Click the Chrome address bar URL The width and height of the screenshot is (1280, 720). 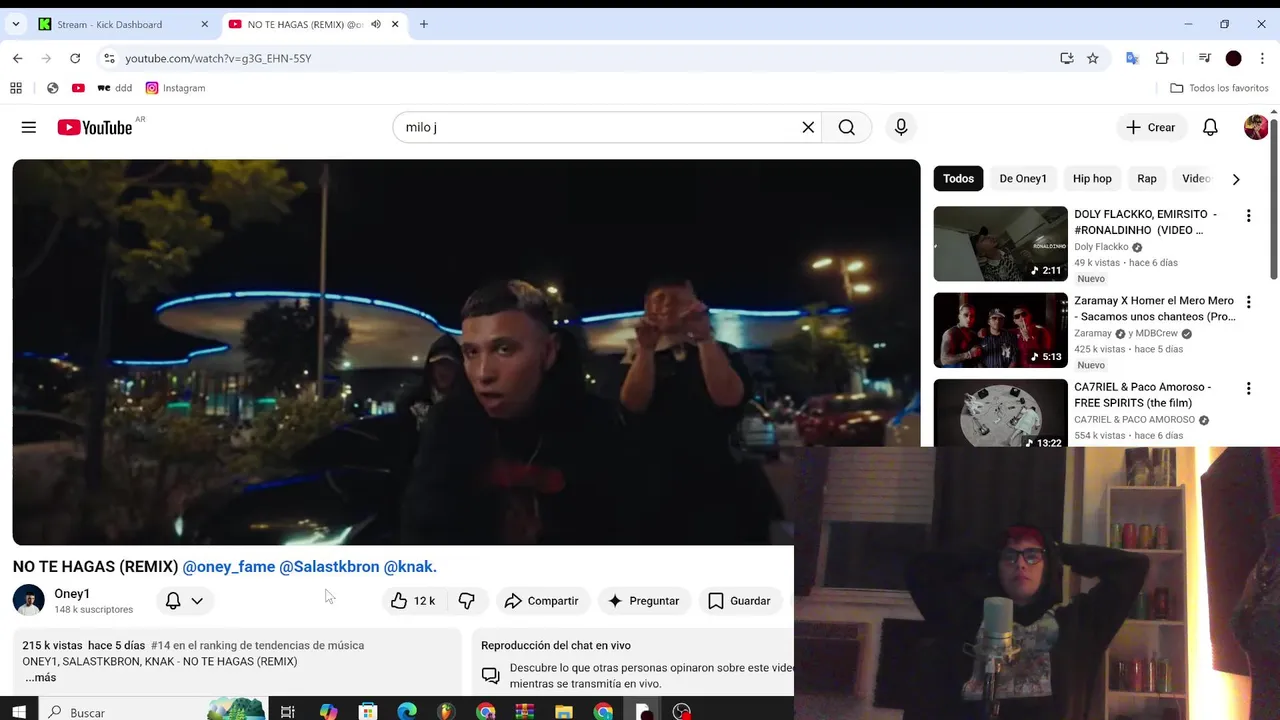[x=218, y=58]
